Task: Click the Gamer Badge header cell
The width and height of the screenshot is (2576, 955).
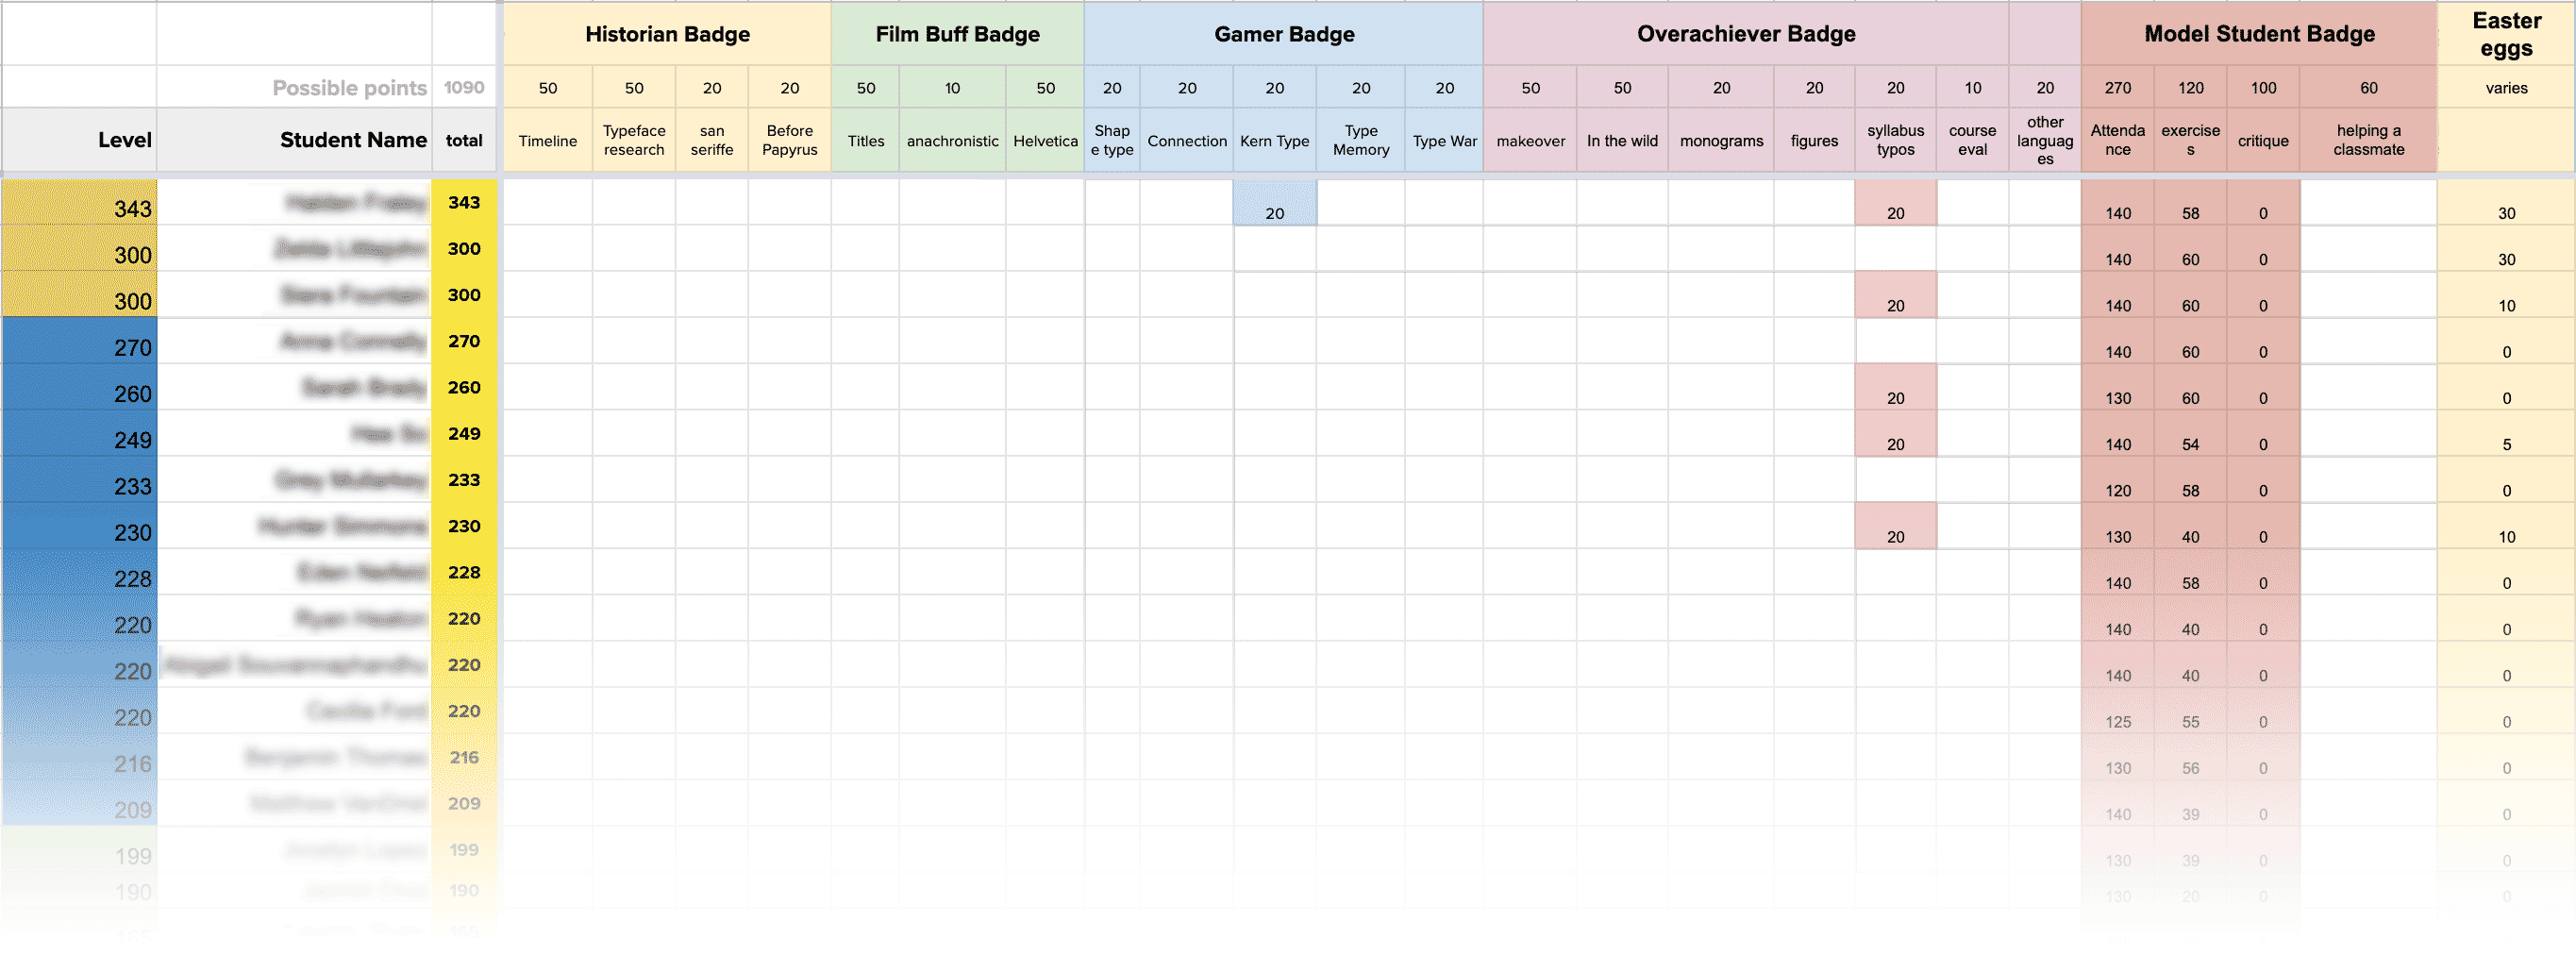Action: tap(1283, 34)
